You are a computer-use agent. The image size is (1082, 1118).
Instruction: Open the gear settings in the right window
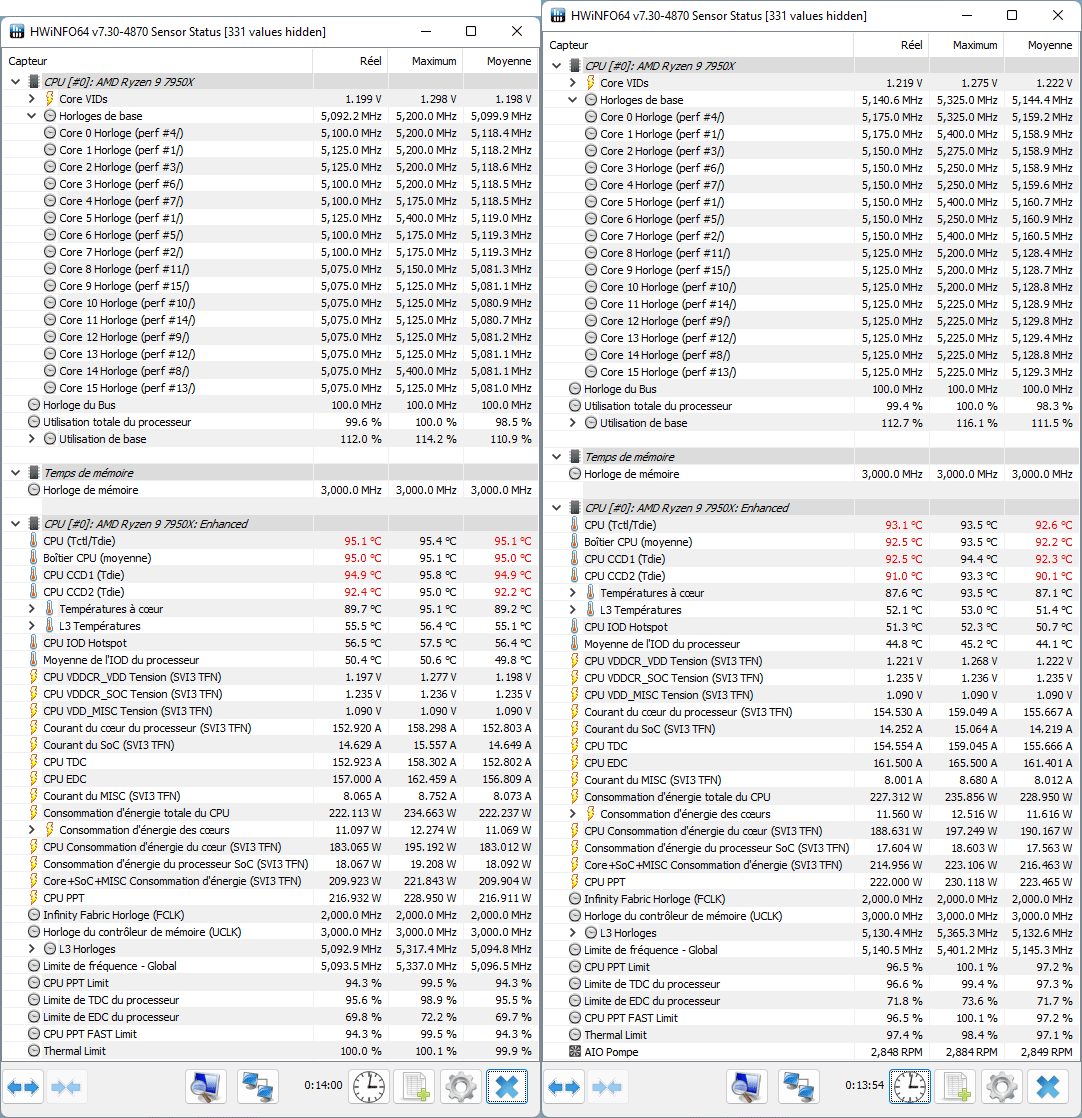(x=1000, y=1087)
